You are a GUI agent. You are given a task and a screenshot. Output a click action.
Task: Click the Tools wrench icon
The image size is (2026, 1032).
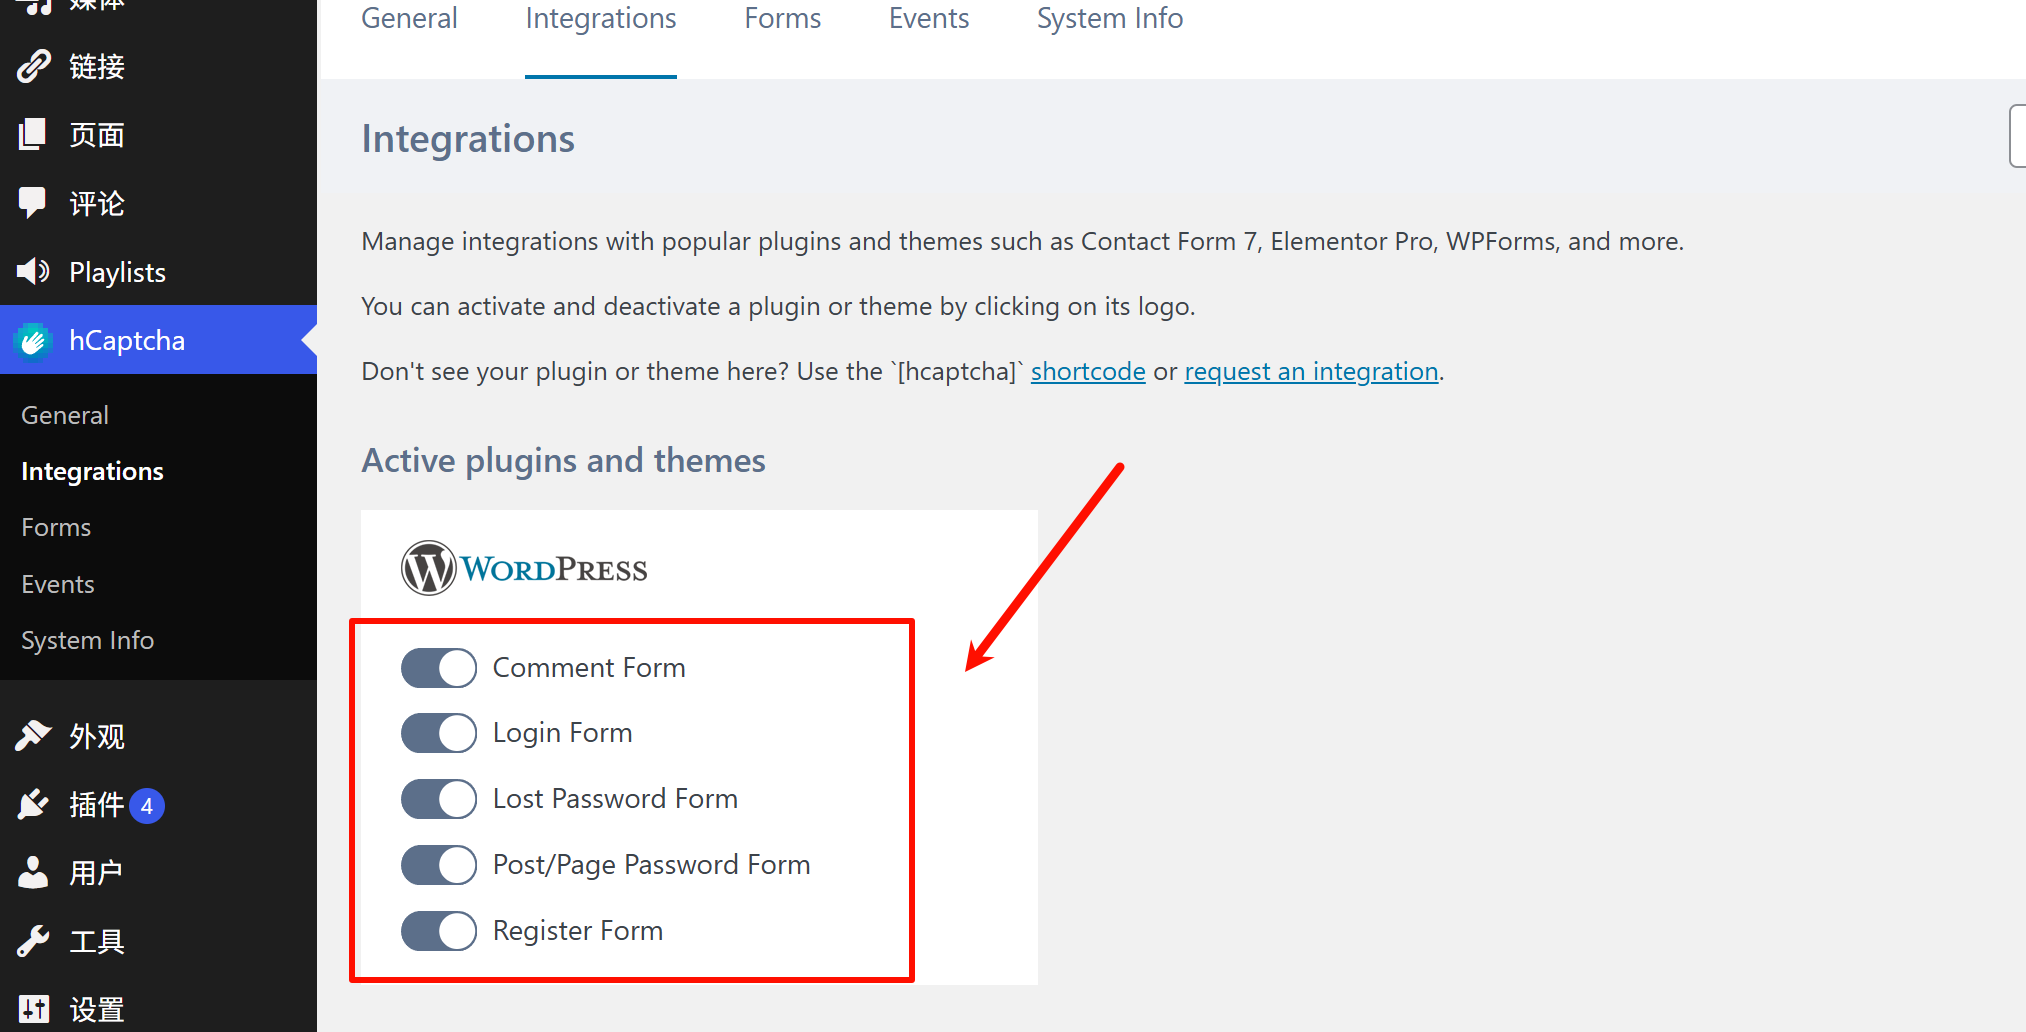coord(33,941)
